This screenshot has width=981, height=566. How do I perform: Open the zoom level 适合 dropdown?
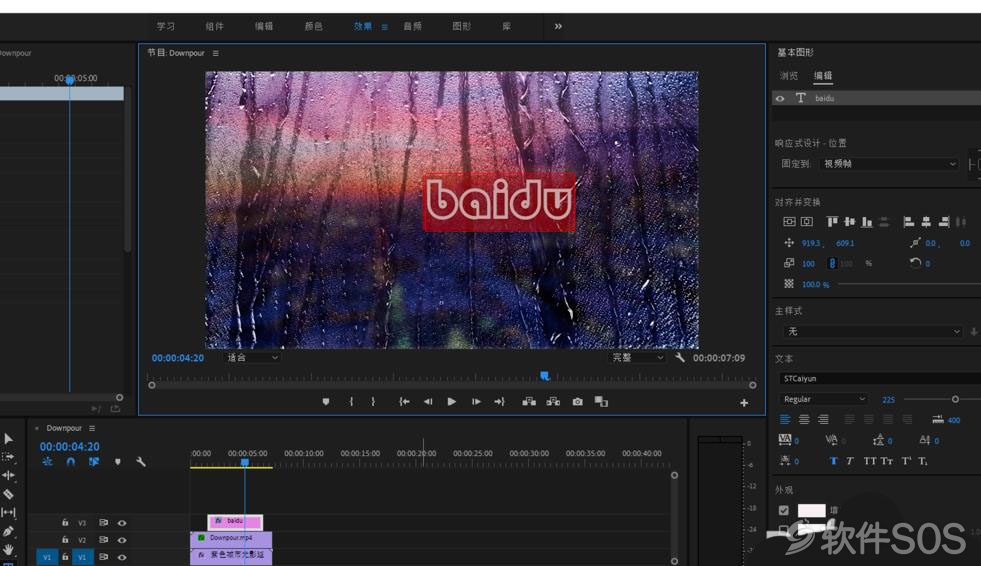[x=252, y=358]
